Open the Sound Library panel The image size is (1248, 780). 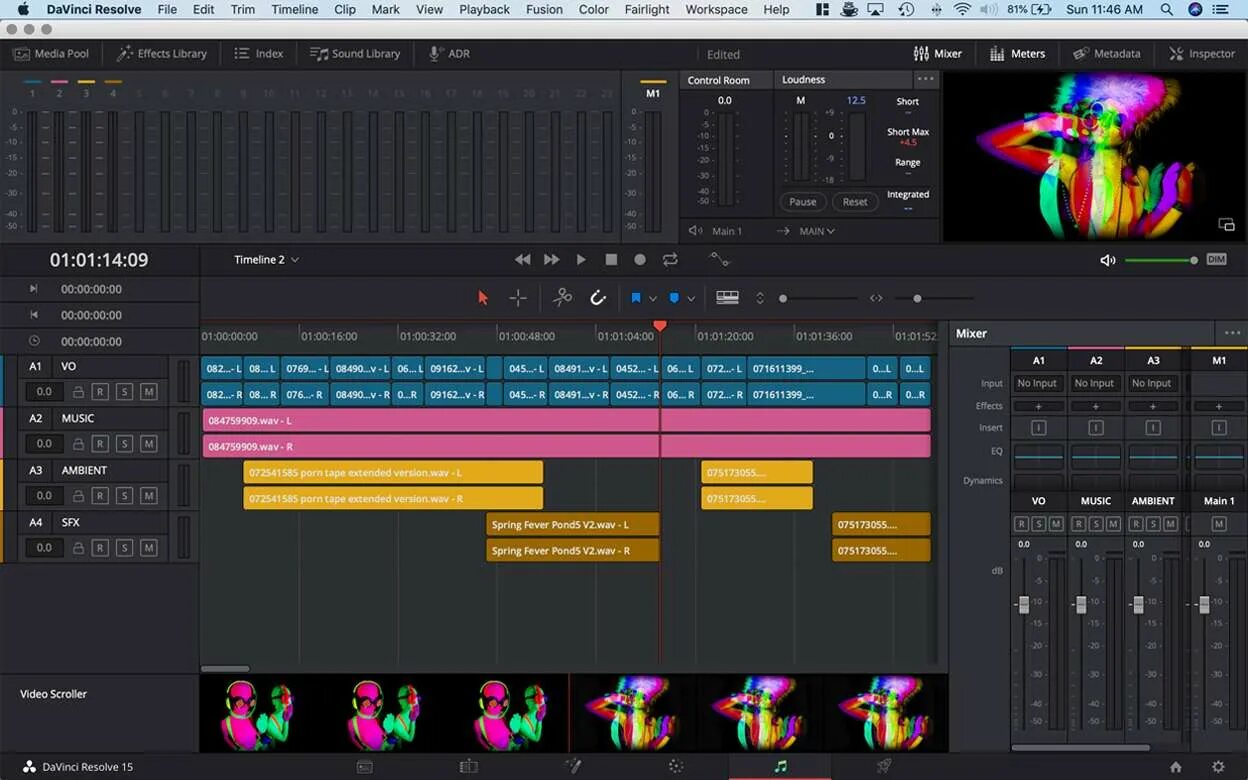pyautogui.click(x=355, y=54)
